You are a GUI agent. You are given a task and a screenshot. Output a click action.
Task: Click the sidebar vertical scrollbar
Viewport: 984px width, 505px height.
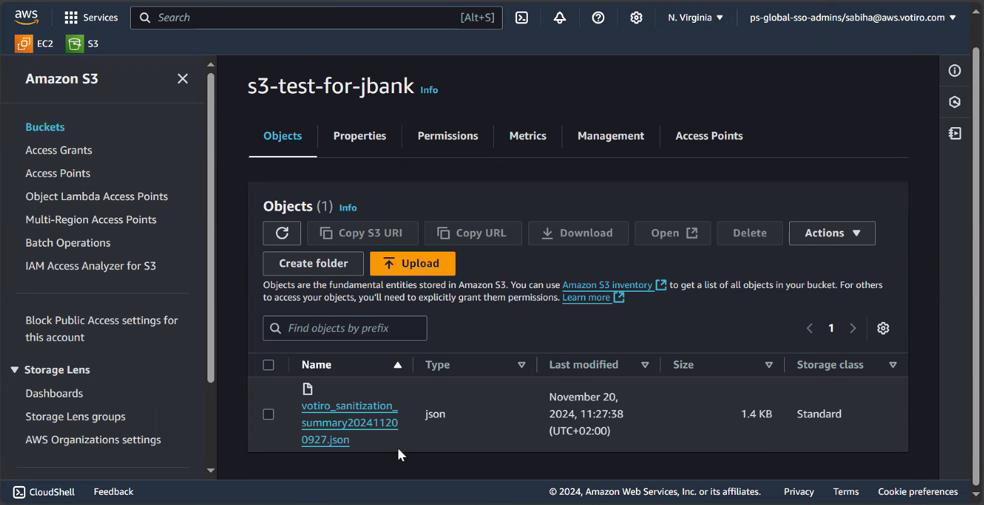[210, 226]
